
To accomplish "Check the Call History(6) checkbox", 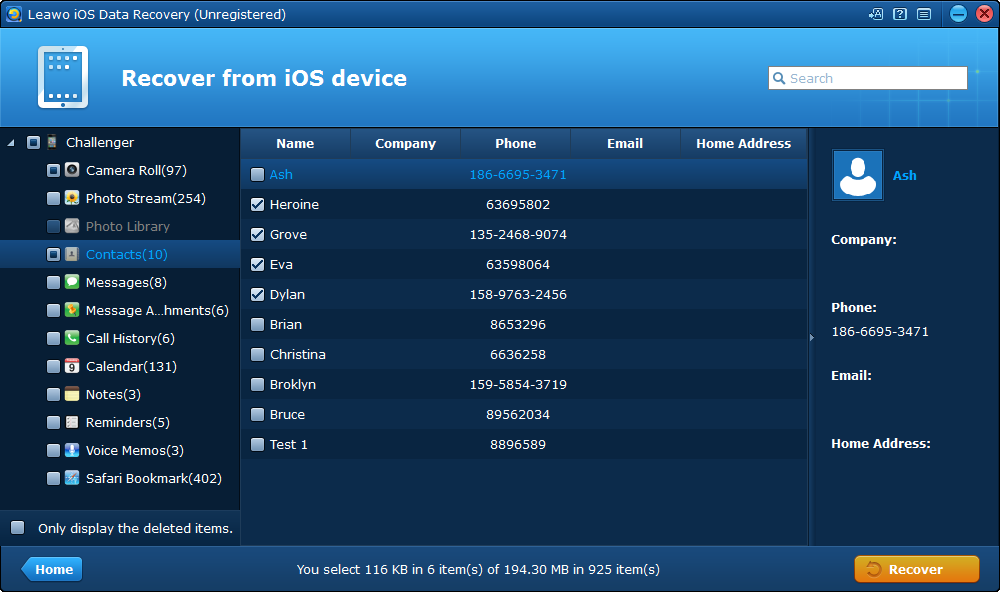I will (x=54, y=338).
